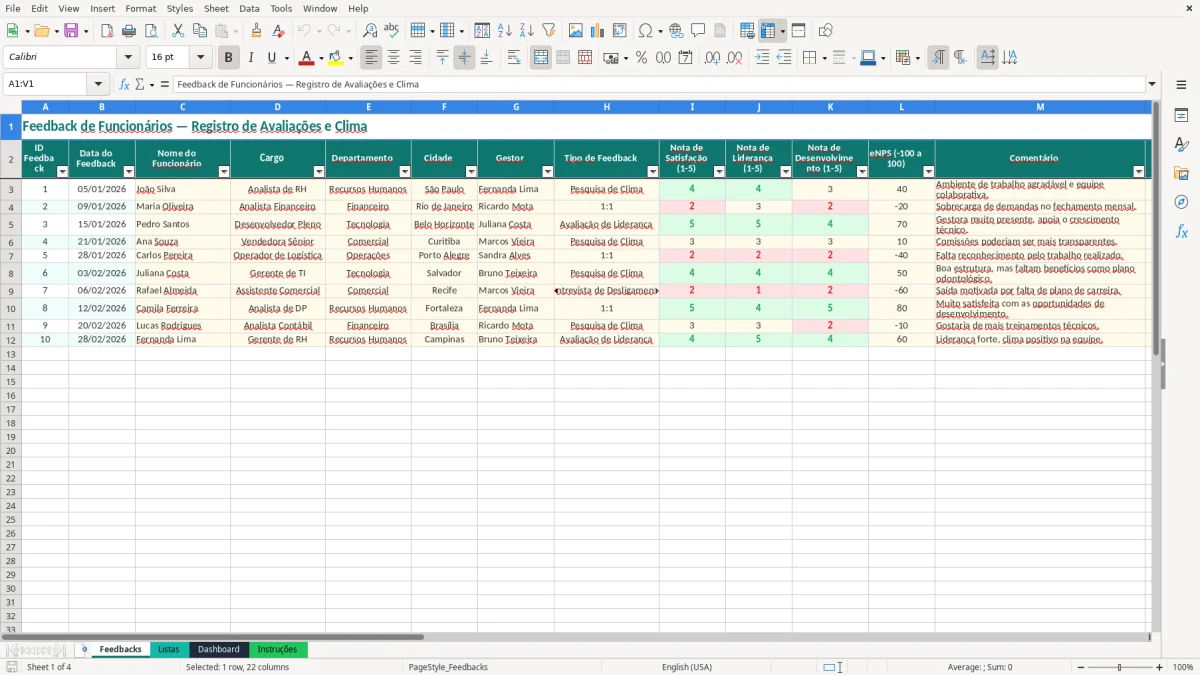Open the Gestor column filter dropdown

(x=548, y=172)
